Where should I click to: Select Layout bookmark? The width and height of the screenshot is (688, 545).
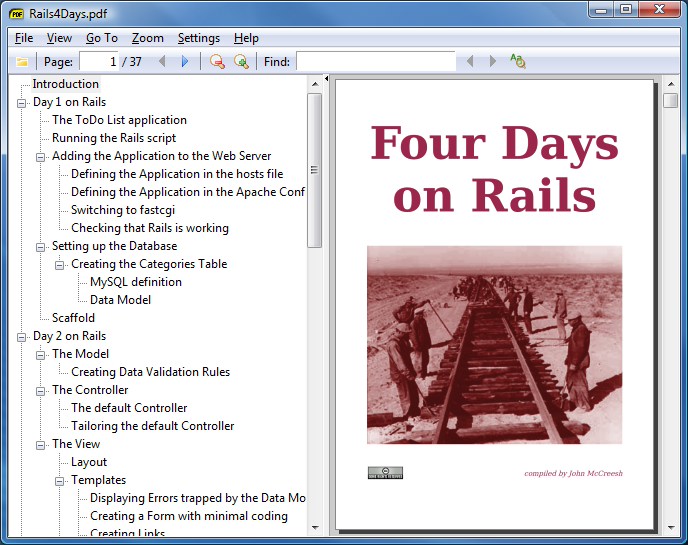89,462
